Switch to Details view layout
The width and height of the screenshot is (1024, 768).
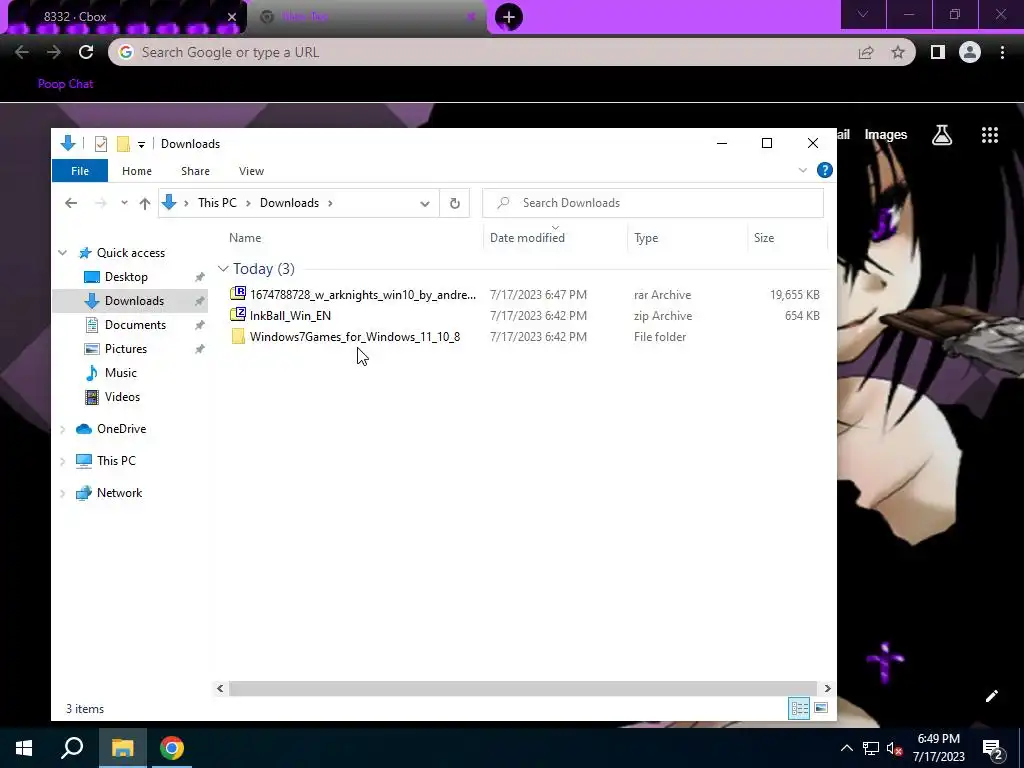tap(799, 709)
